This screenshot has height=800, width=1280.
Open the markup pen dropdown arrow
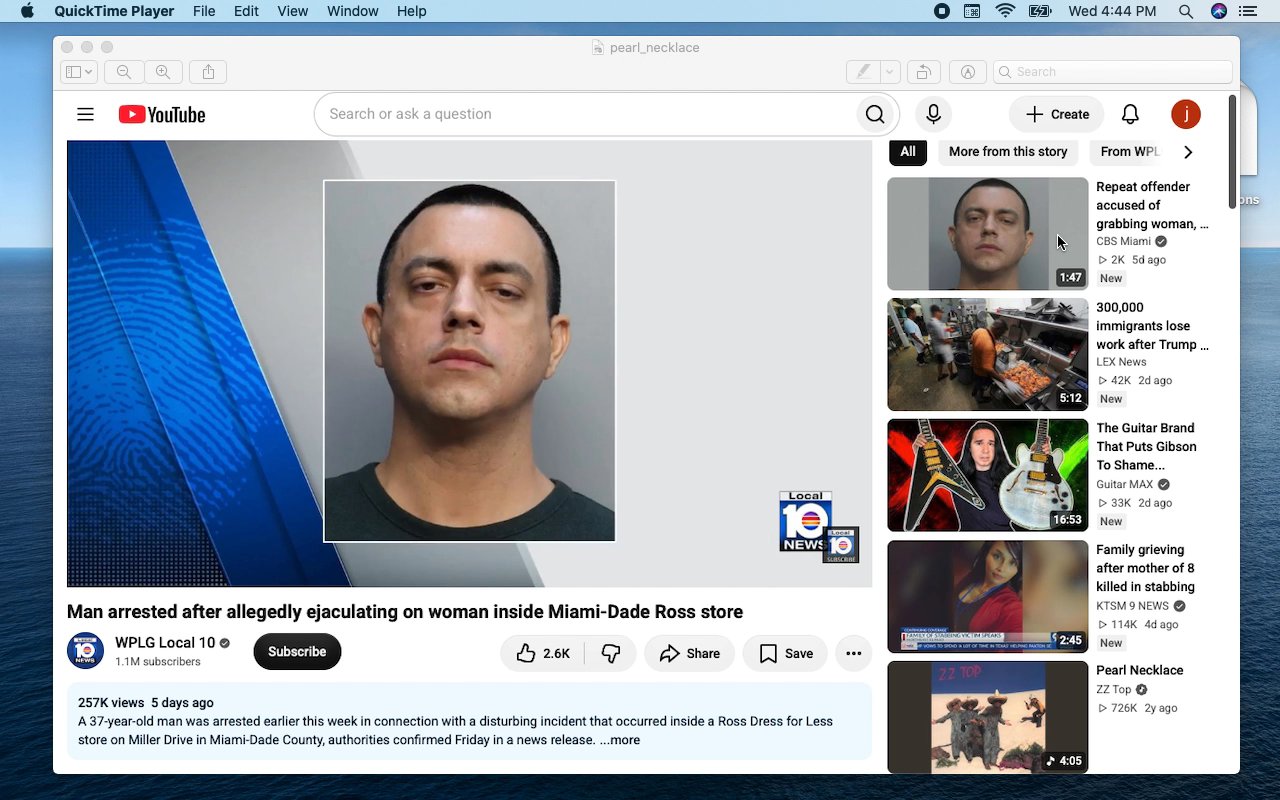coord(889,72)
